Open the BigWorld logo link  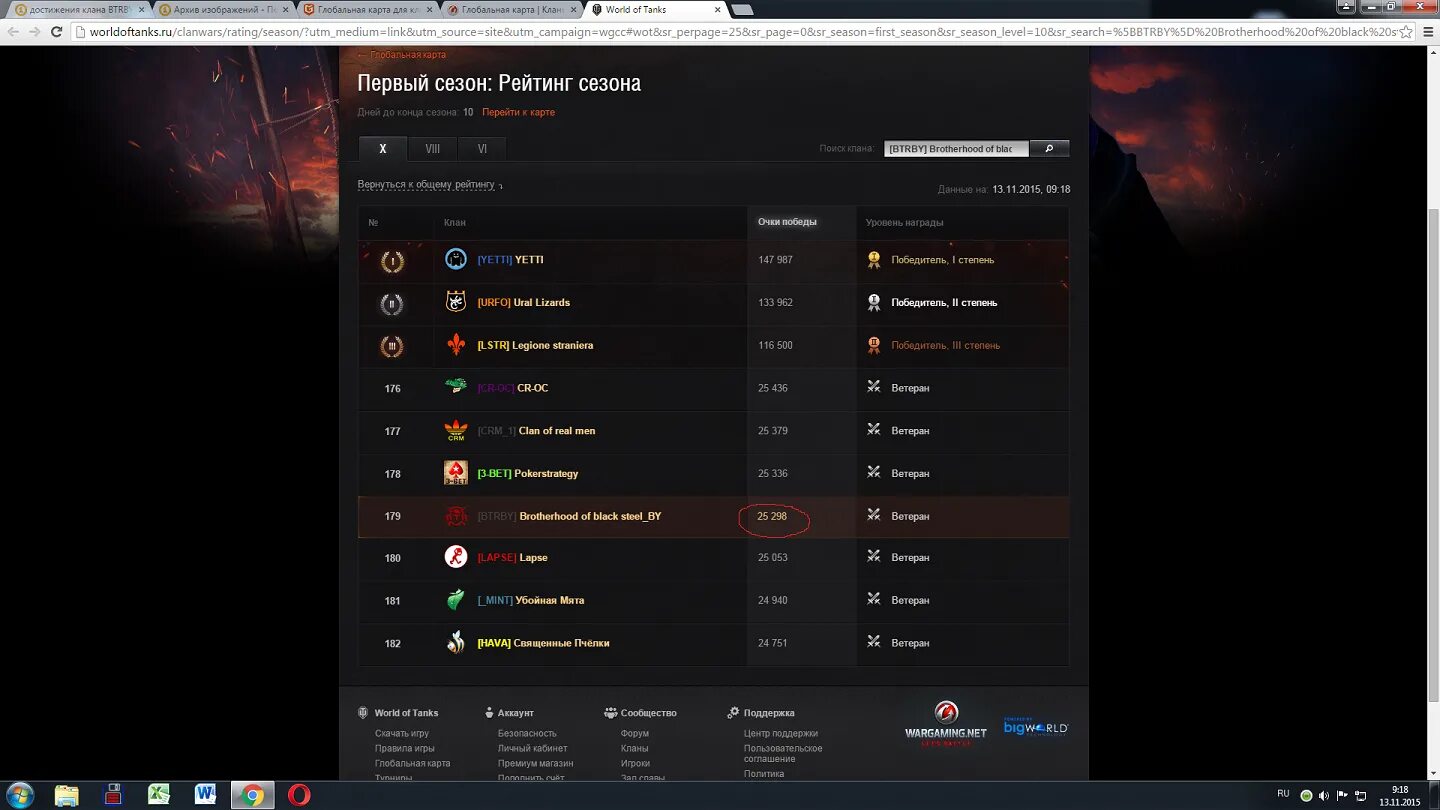(1035, 727)
